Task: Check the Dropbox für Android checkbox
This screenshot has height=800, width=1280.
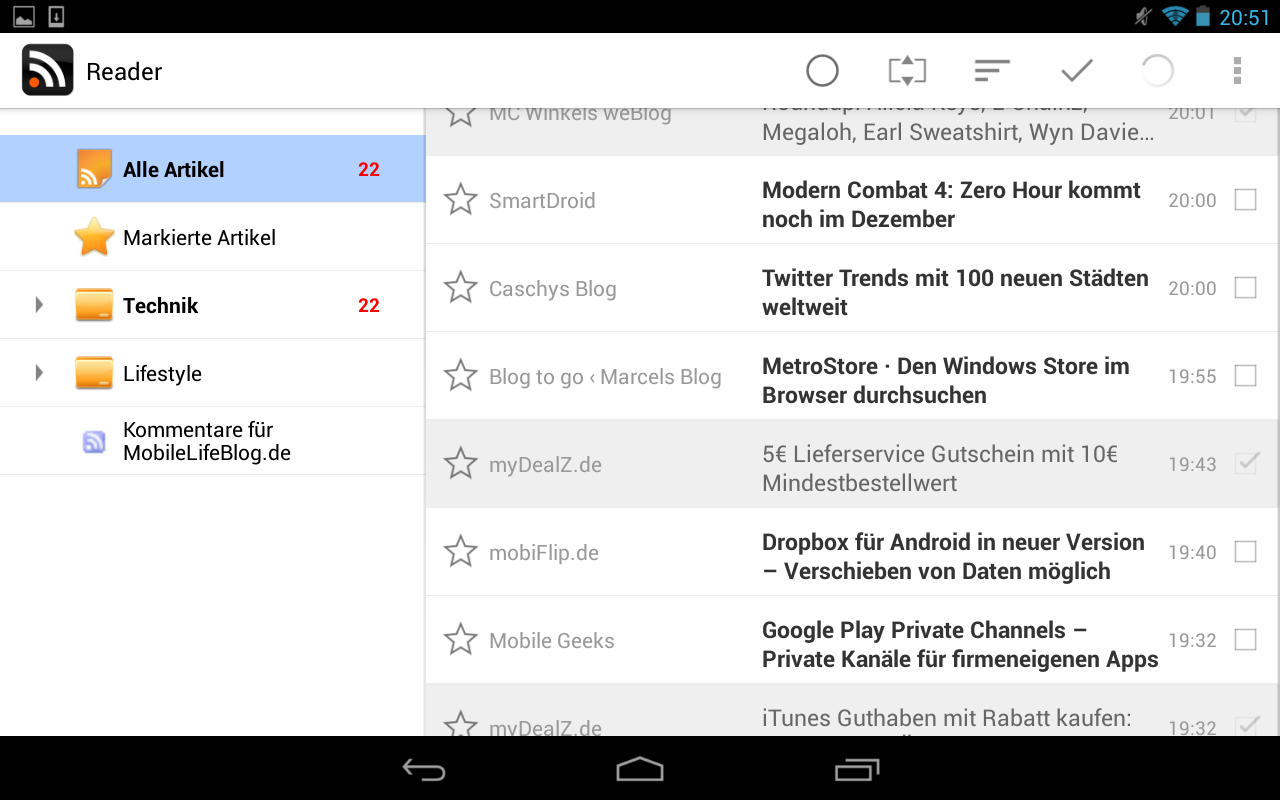Action: pos(1245,552)
